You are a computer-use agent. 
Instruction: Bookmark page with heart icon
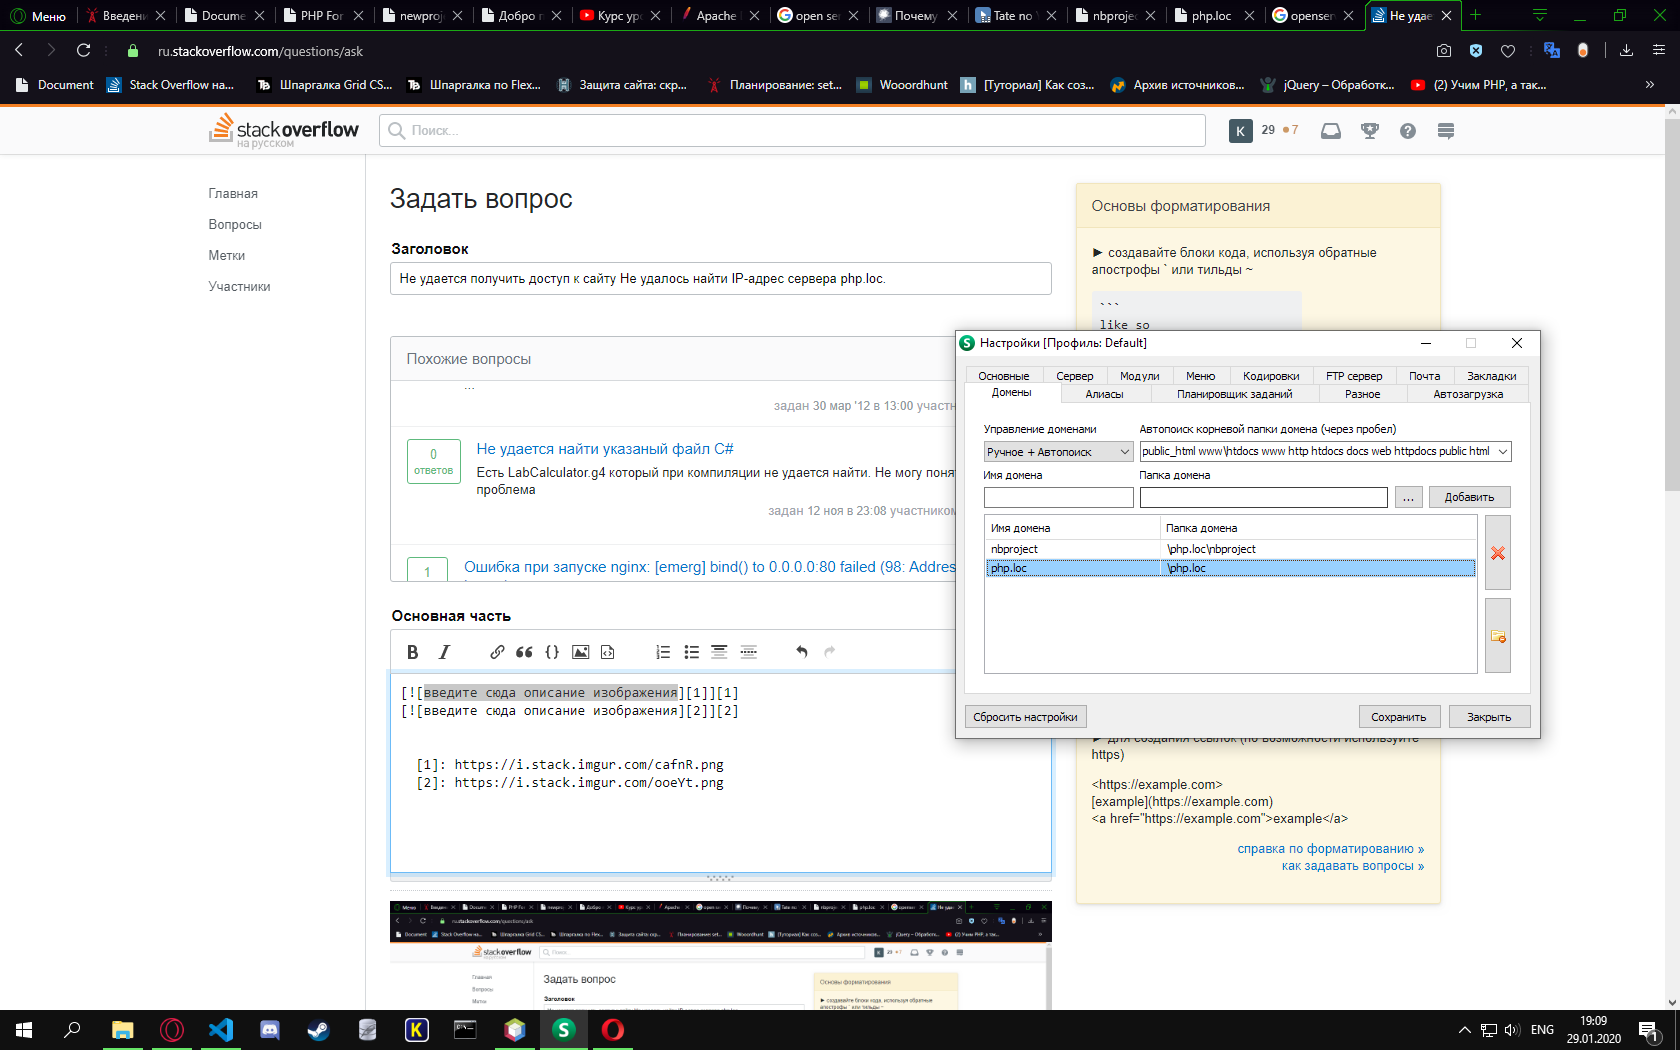tap(1508, 51)
